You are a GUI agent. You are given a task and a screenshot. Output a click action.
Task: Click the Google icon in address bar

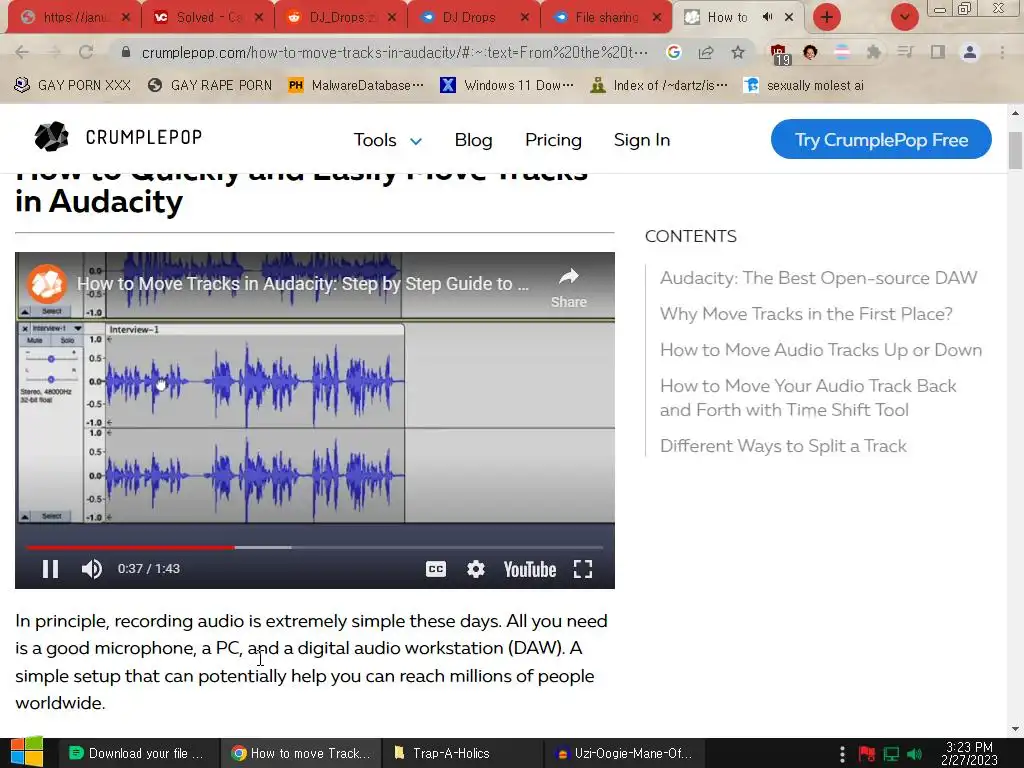(674, 52)
